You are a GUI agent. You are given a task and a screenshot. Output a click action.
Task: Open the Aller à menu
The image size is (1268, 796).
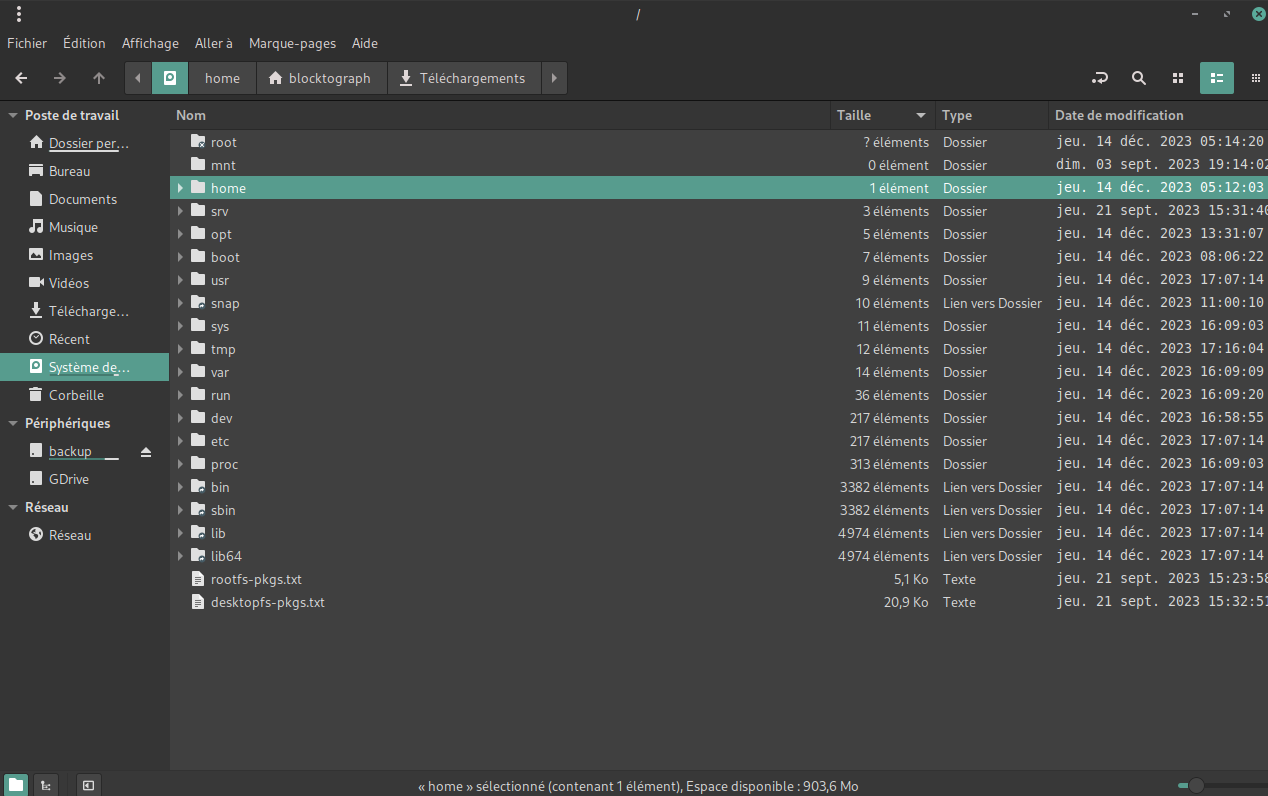[214, 43]
